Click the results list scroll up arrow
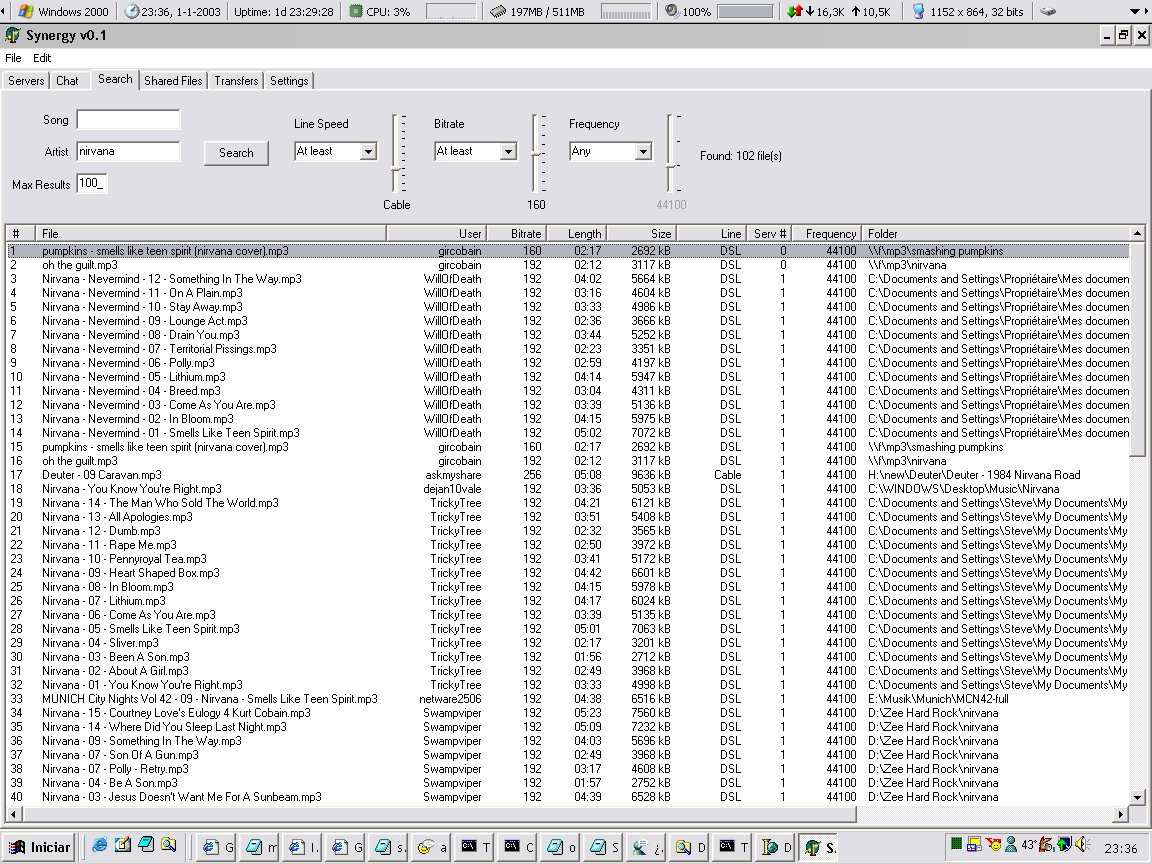 pos(1137,234)
